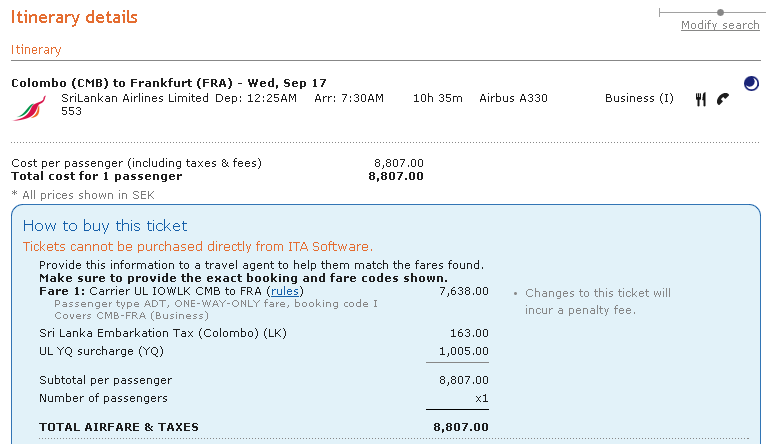Click the Itinerary details heading
The height and width of the screenshot is (444, 766).
tap(75, 18)
